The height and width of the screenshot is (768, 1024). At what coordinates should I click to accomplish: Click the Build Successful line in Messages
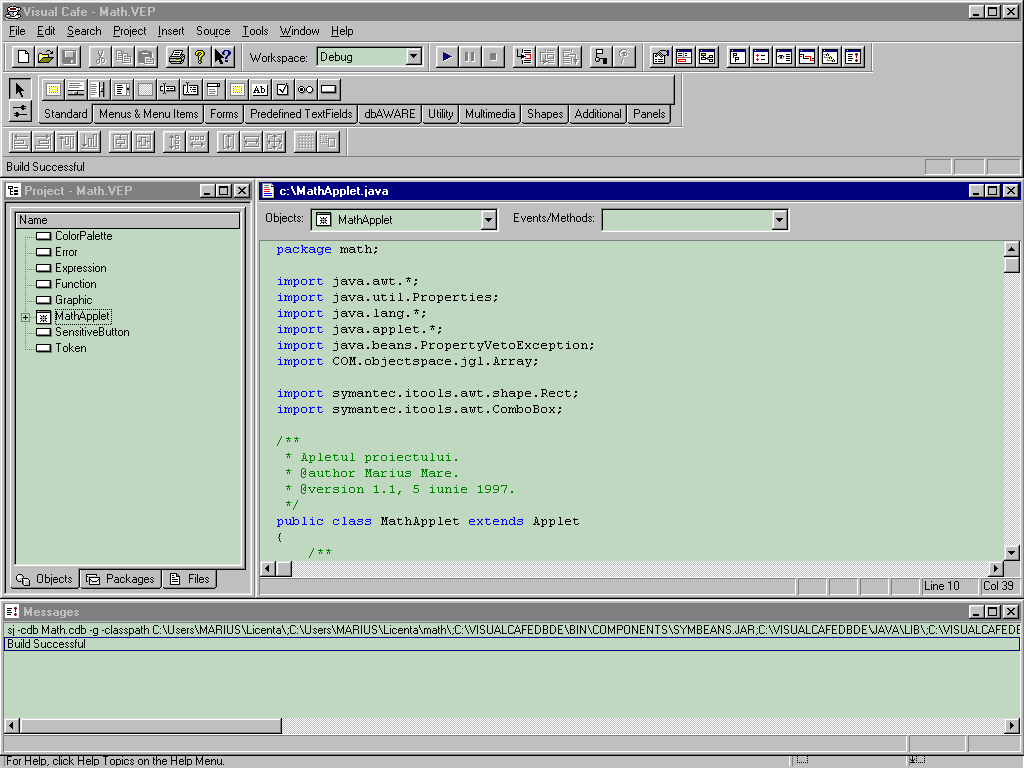pos(512,644)
